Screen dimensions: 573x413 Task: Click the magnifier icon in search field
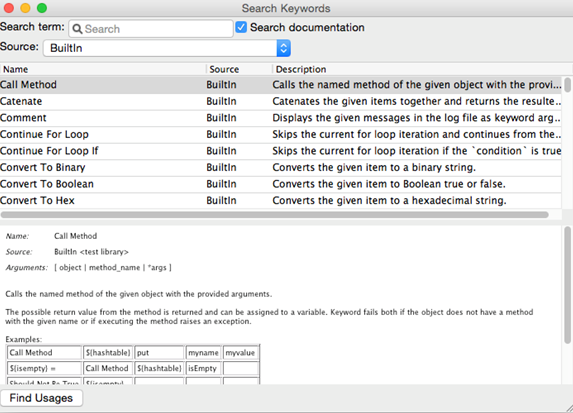pos(77,29)
